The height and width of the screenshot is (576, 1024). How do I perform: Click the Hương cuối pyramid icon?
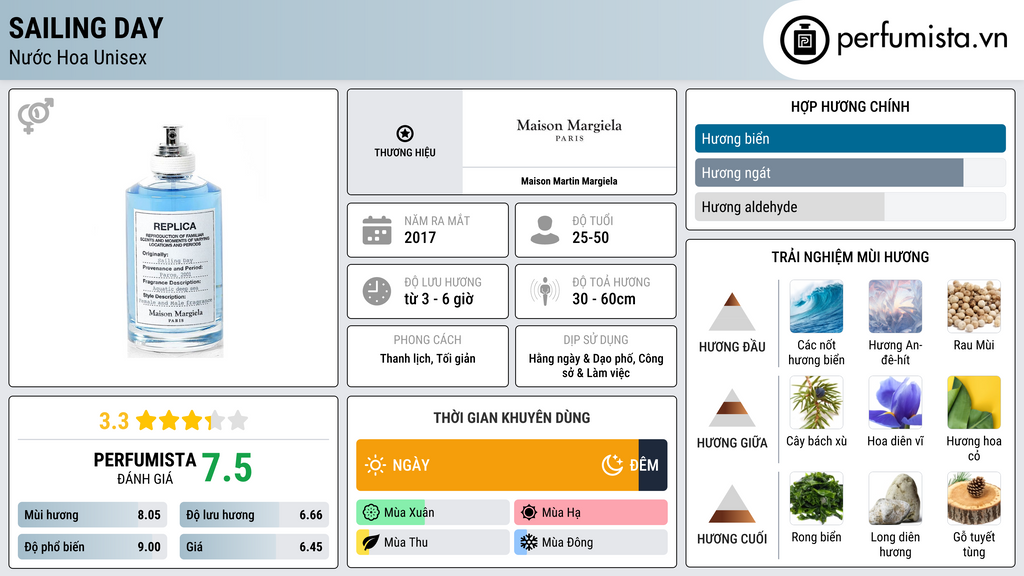click(732, 504)
